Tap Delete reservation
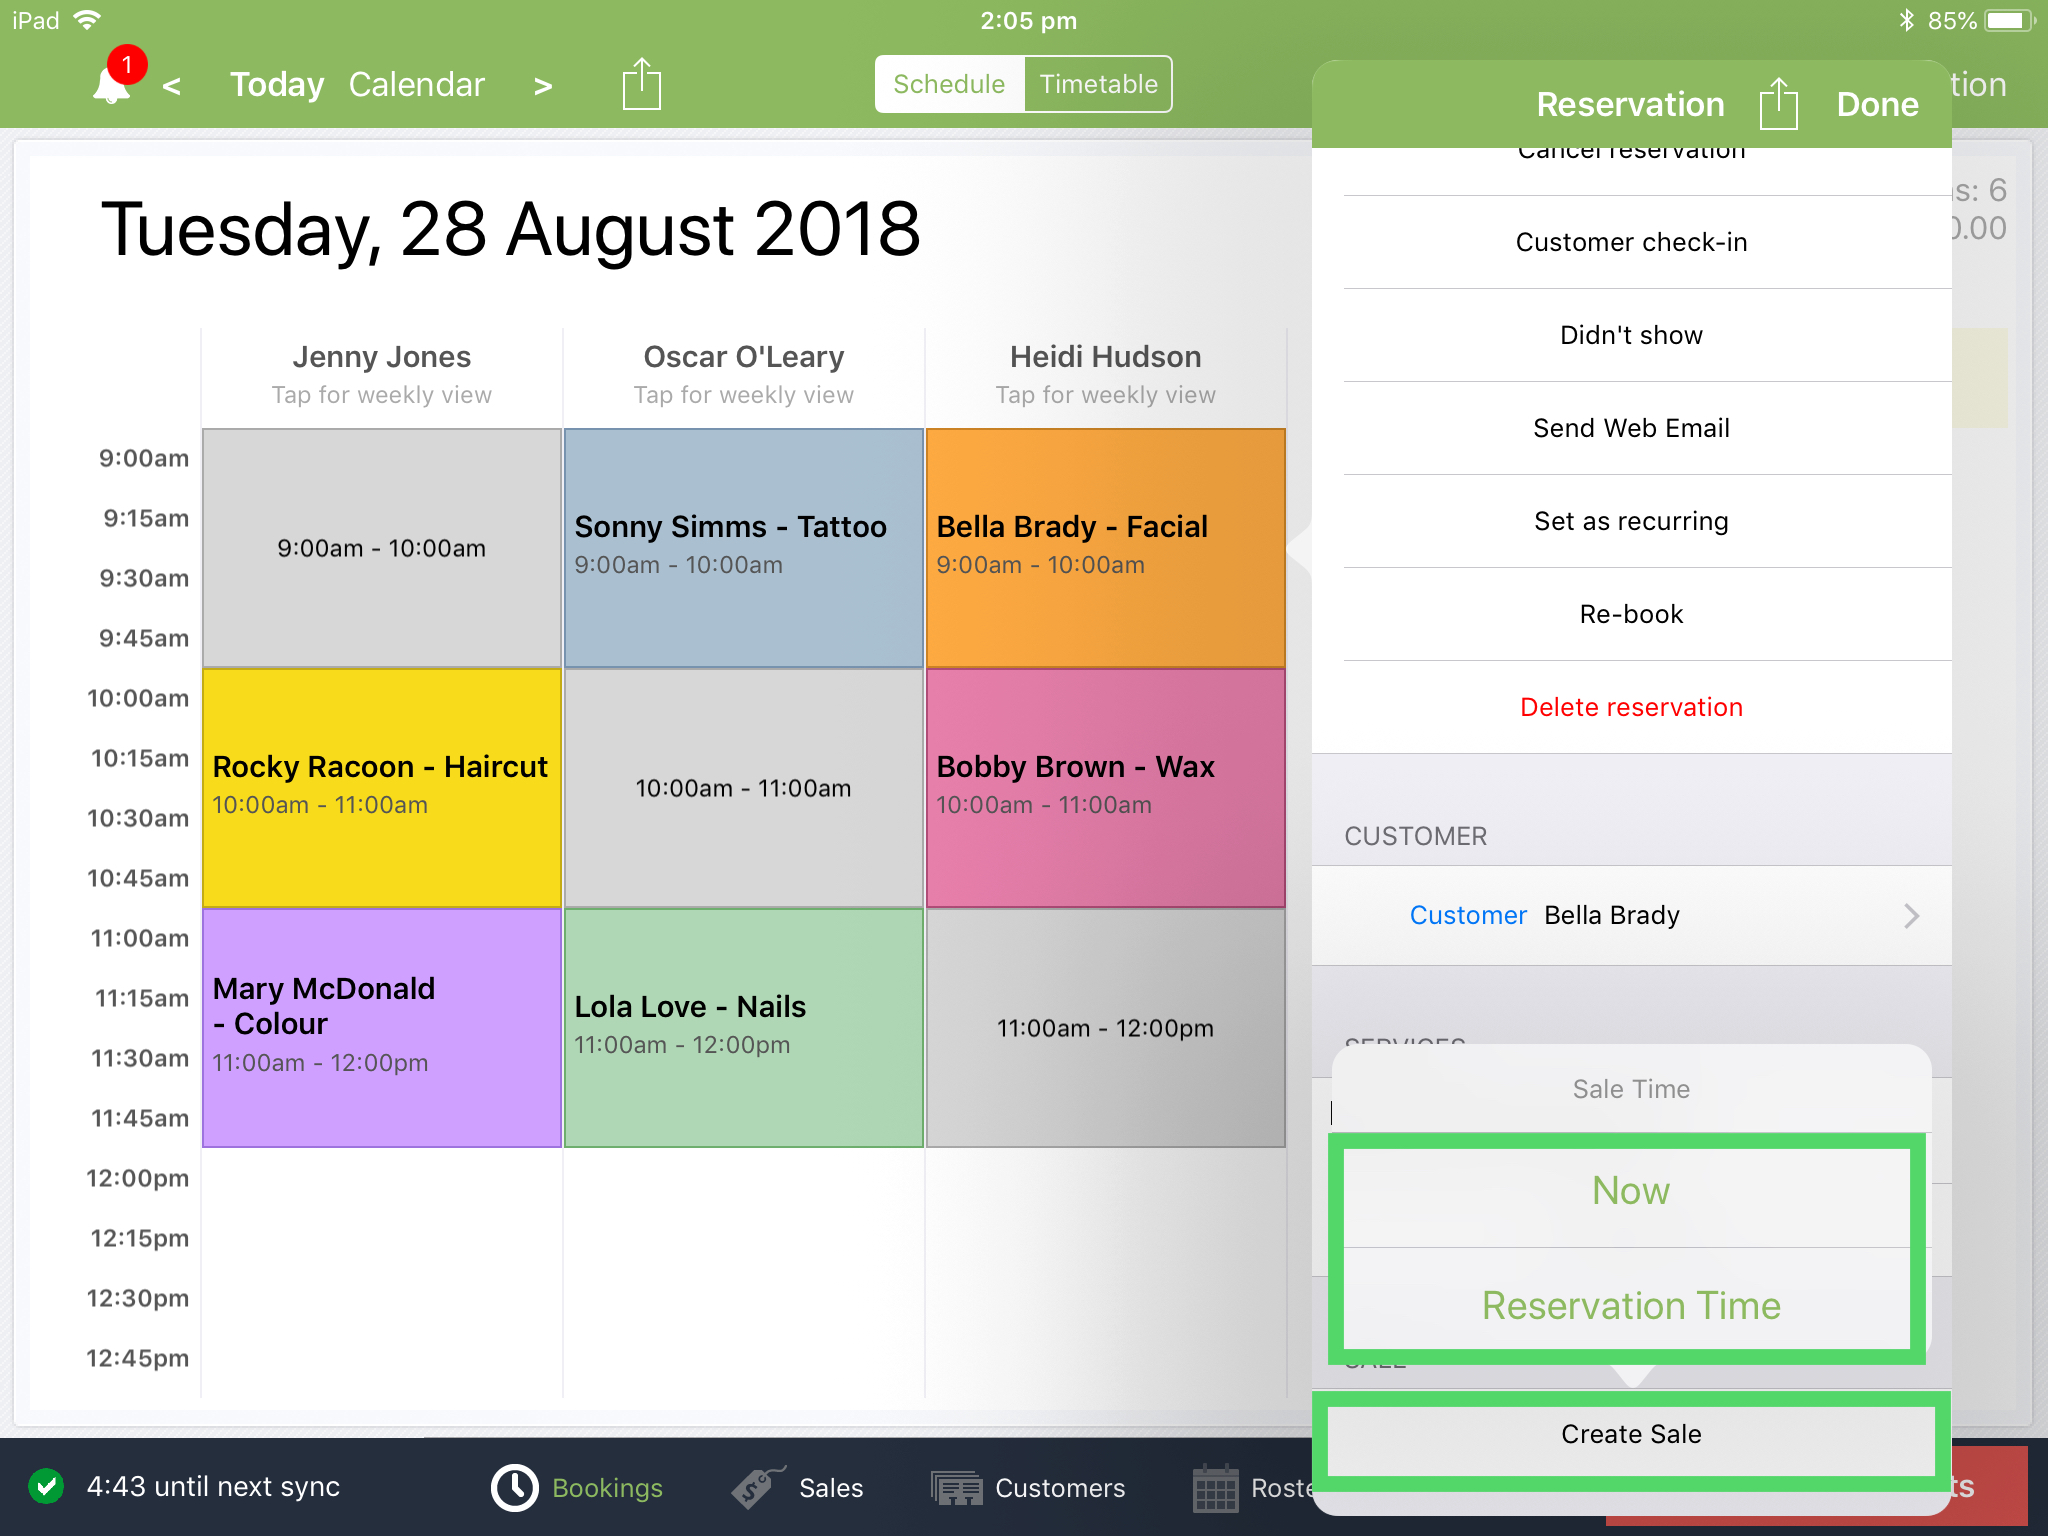2048x1536 pixels. (1632, 707)
